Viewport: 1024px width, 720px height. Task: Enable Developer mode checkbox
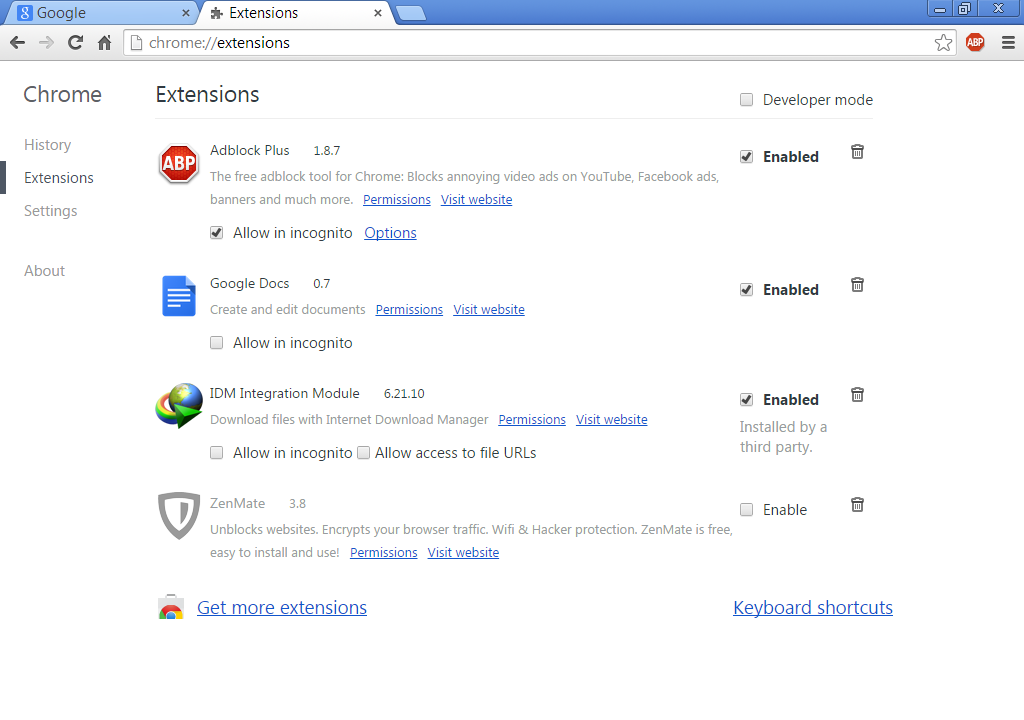(x=747, y=100)
